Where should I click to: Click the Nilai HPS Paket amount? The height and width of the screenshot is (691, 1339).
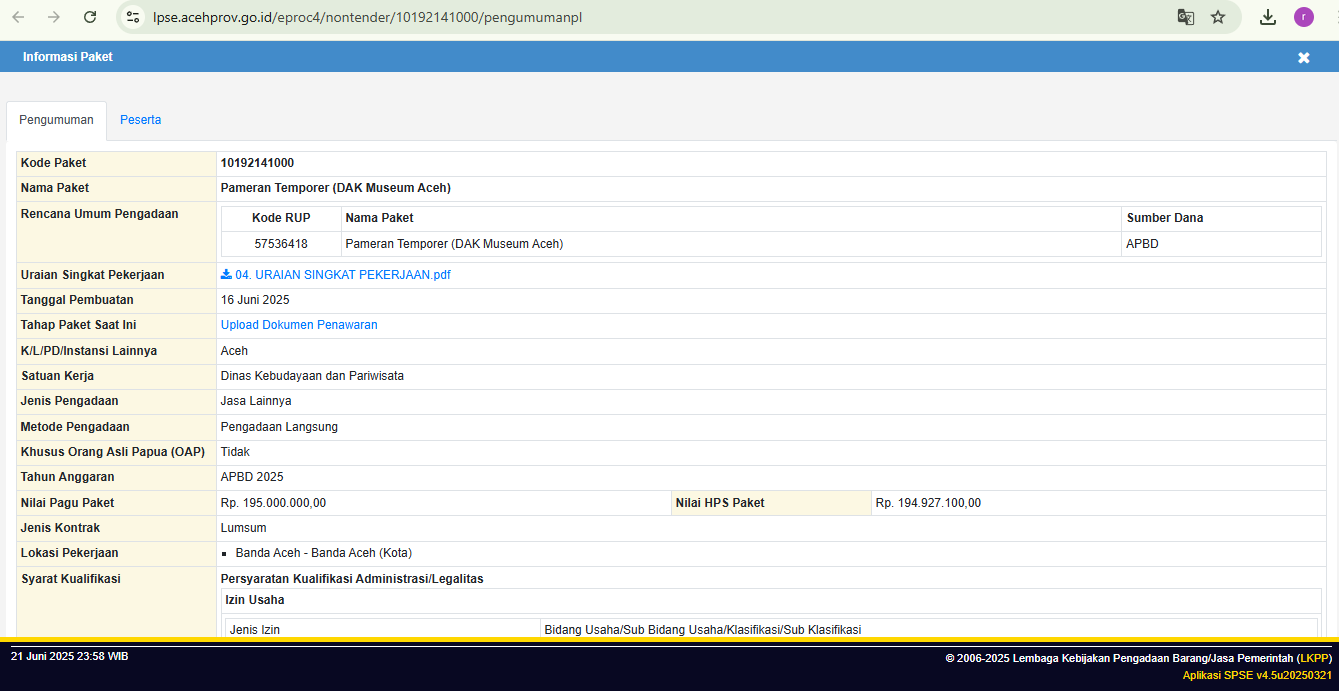click(928, 503)
